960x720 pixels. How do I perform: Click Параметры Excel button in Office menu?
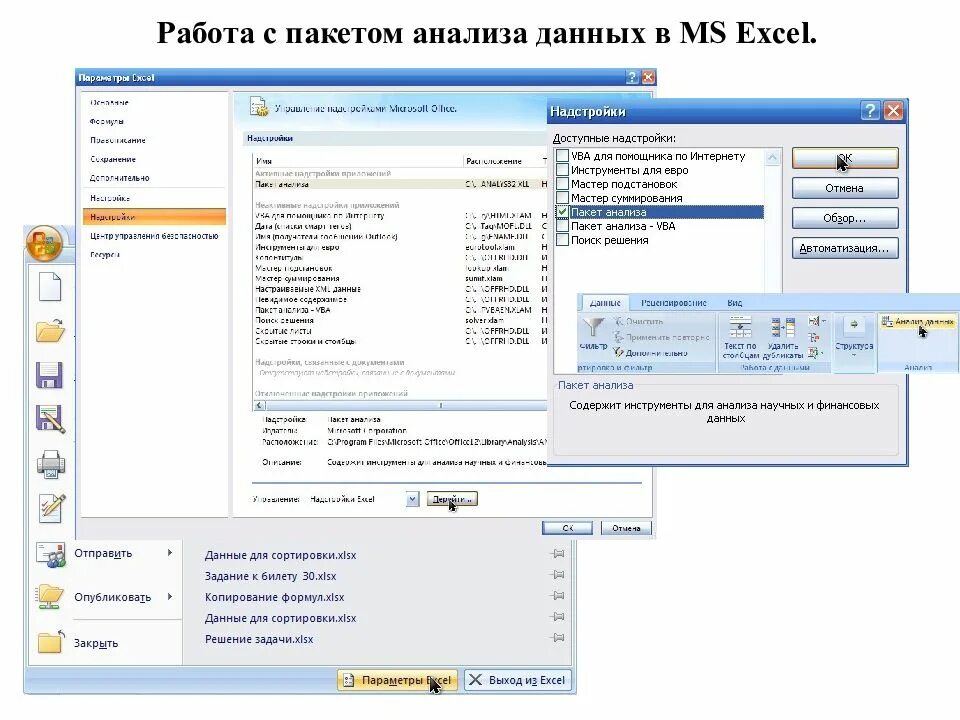(x=397, y=680)
